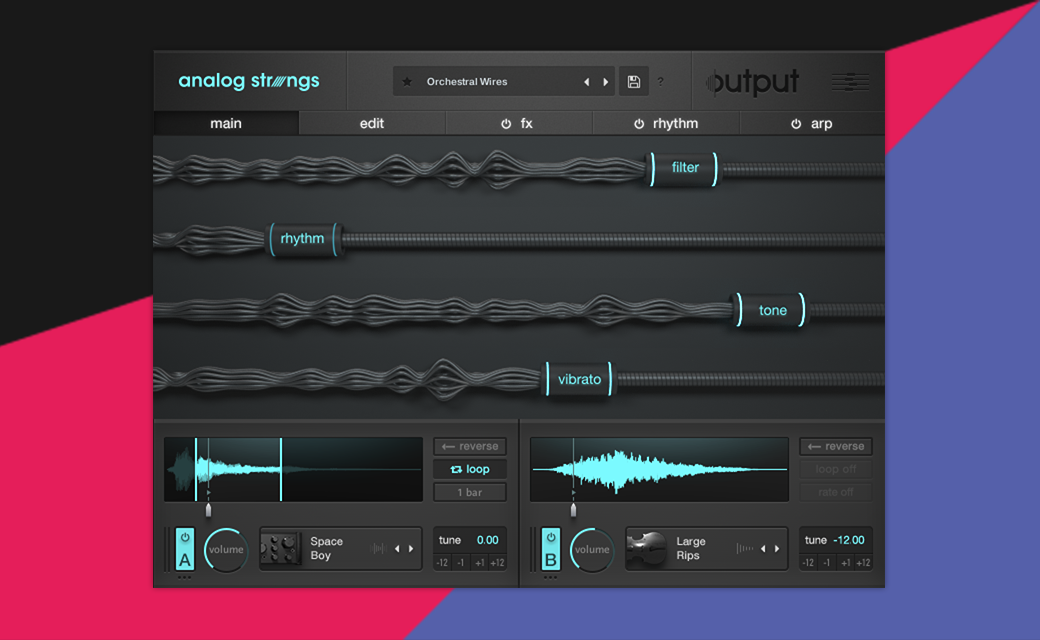Click Space Boy synth thumbnail image
This screenshot has width=1040, height=640.
point(280,549)
